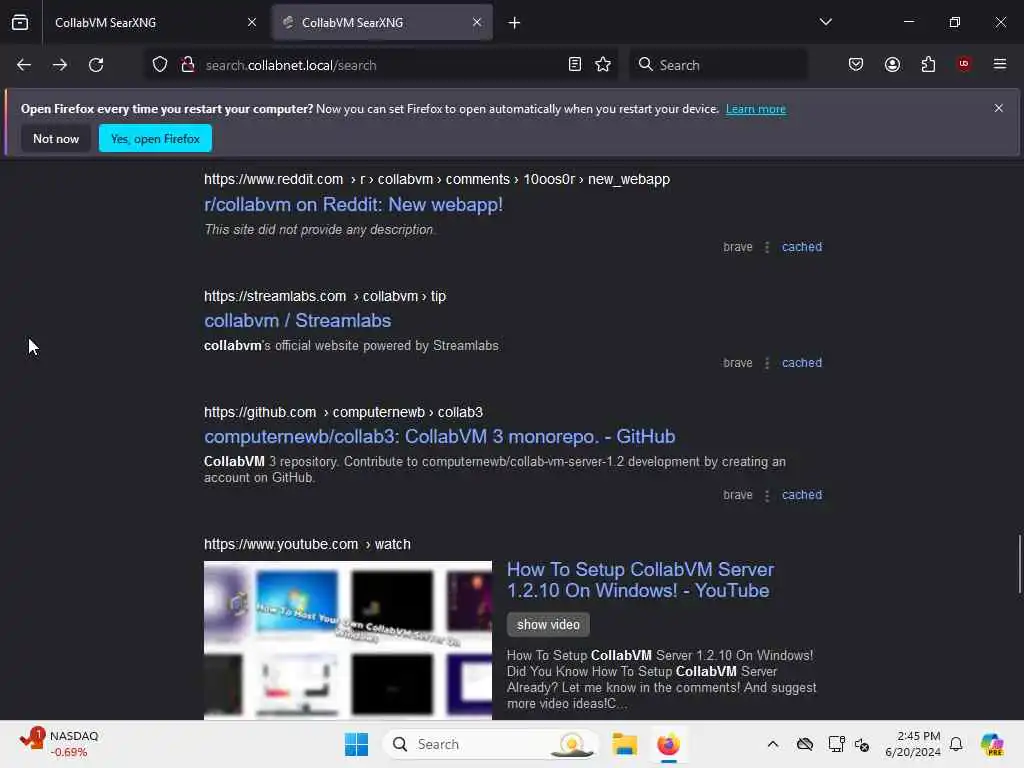Open muted volume tray icon

(x=862, y=744)
